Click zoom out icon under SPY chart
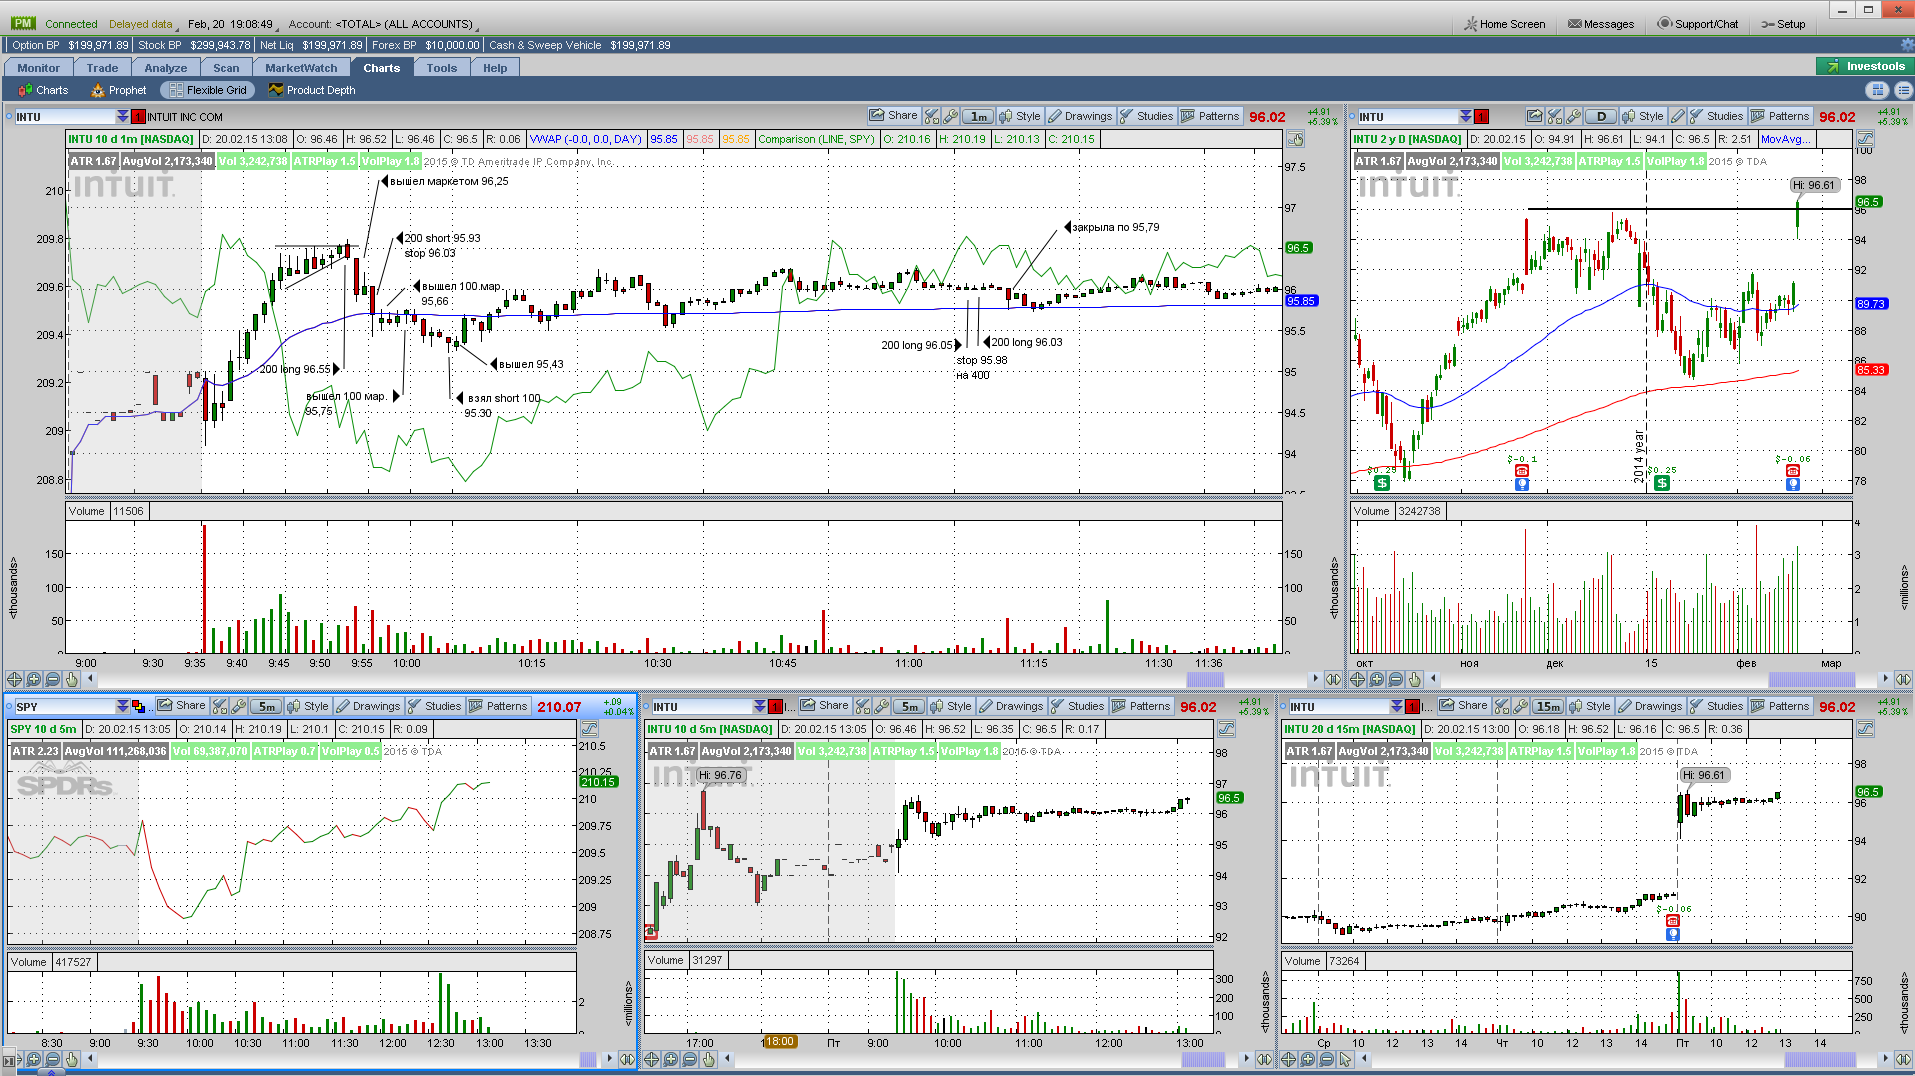The width and height of the screenshot is (1915, 1076). pos(53,1059)
